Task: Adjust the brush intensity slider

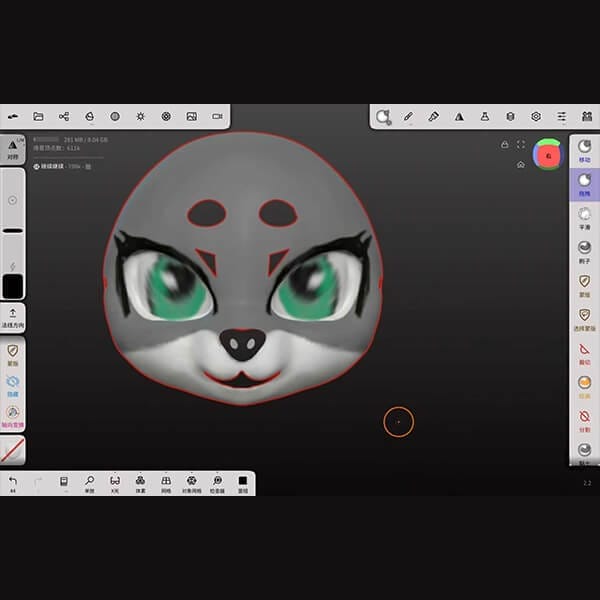Action: click(13, 253)
